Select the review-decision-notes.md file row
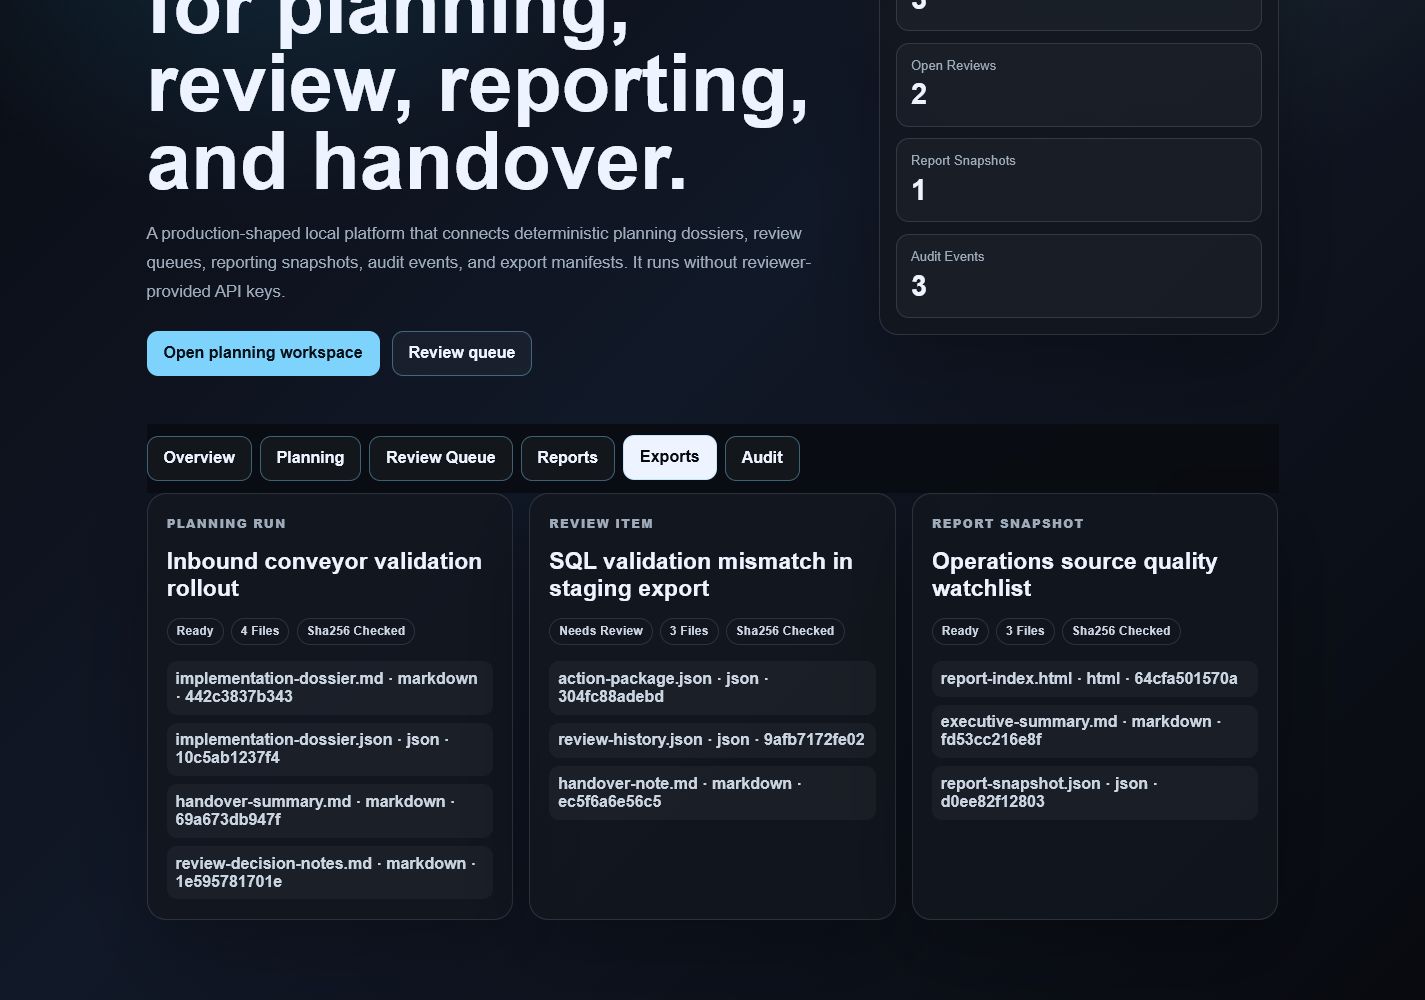 coord(330,873)
